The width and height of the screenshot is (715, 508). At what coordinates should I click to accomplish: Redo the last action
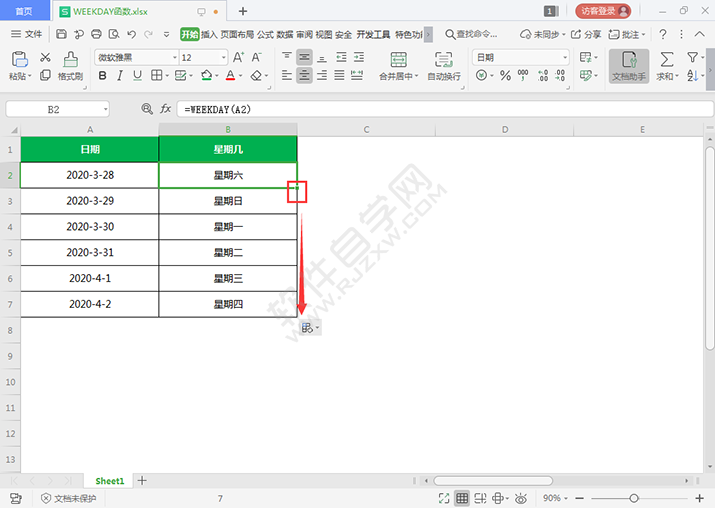pos(148,34)
